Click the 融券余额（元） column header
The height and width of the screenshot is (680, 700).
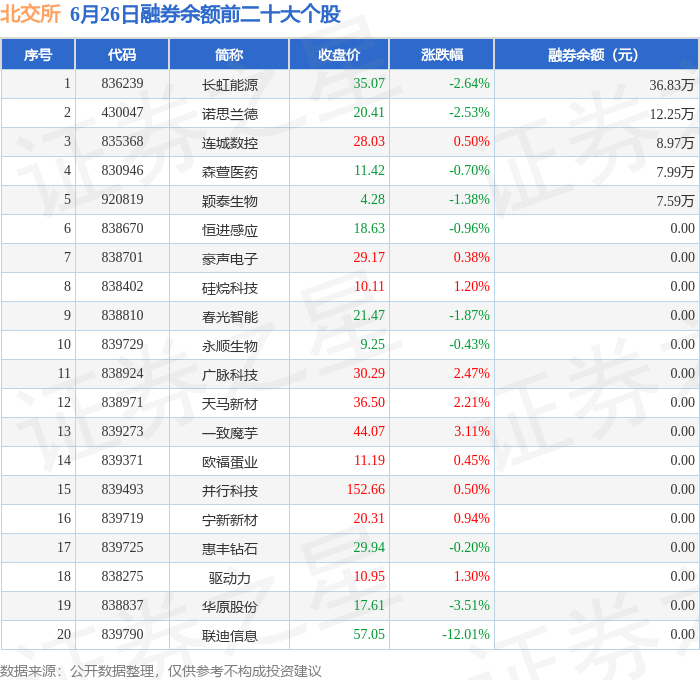point(596,54)
